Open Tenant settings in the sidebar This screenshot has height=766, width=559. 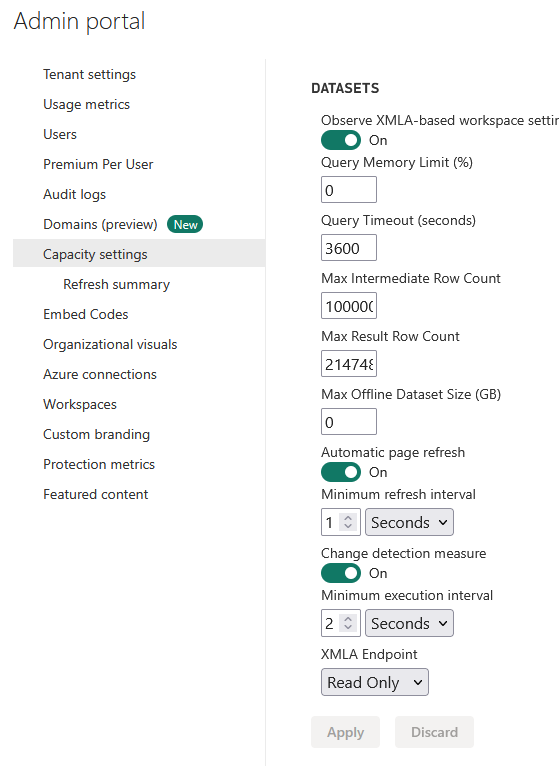[89, 74]
